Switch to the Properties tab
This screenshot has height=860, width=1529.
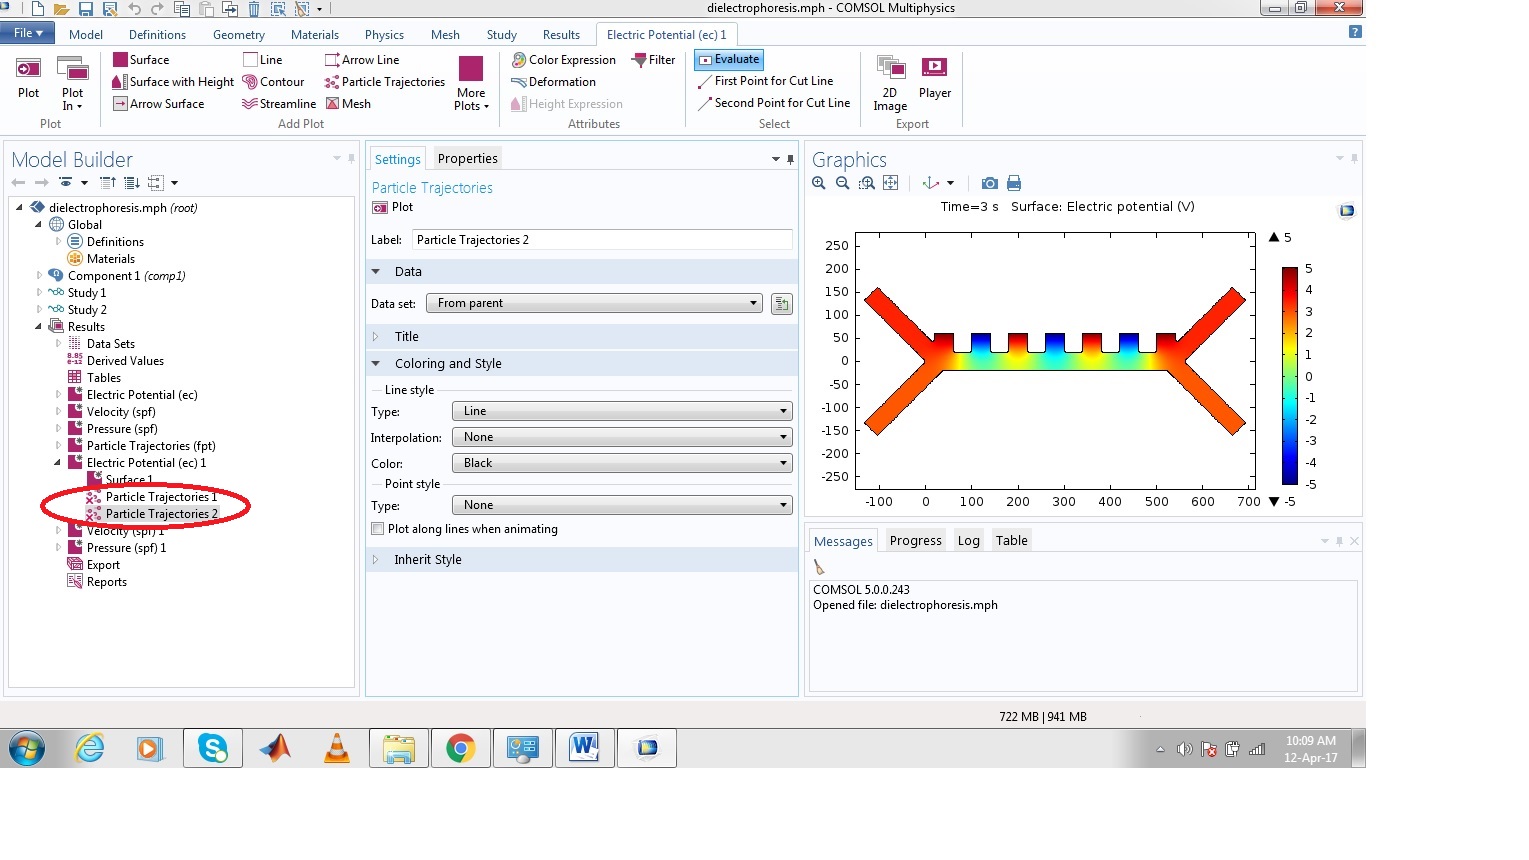coord(467,159)
